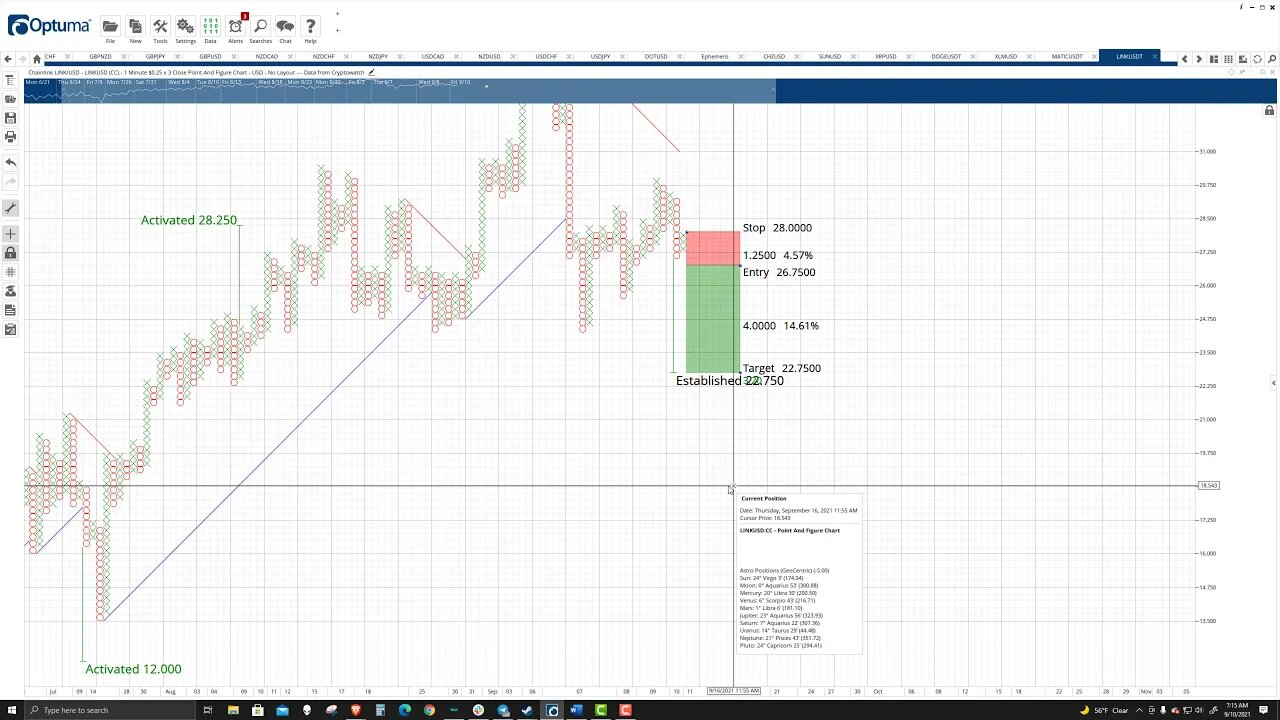Click the refresh circular arrow icon
This screenshot has width=1280, height=720.
[x=1258, y=59]
